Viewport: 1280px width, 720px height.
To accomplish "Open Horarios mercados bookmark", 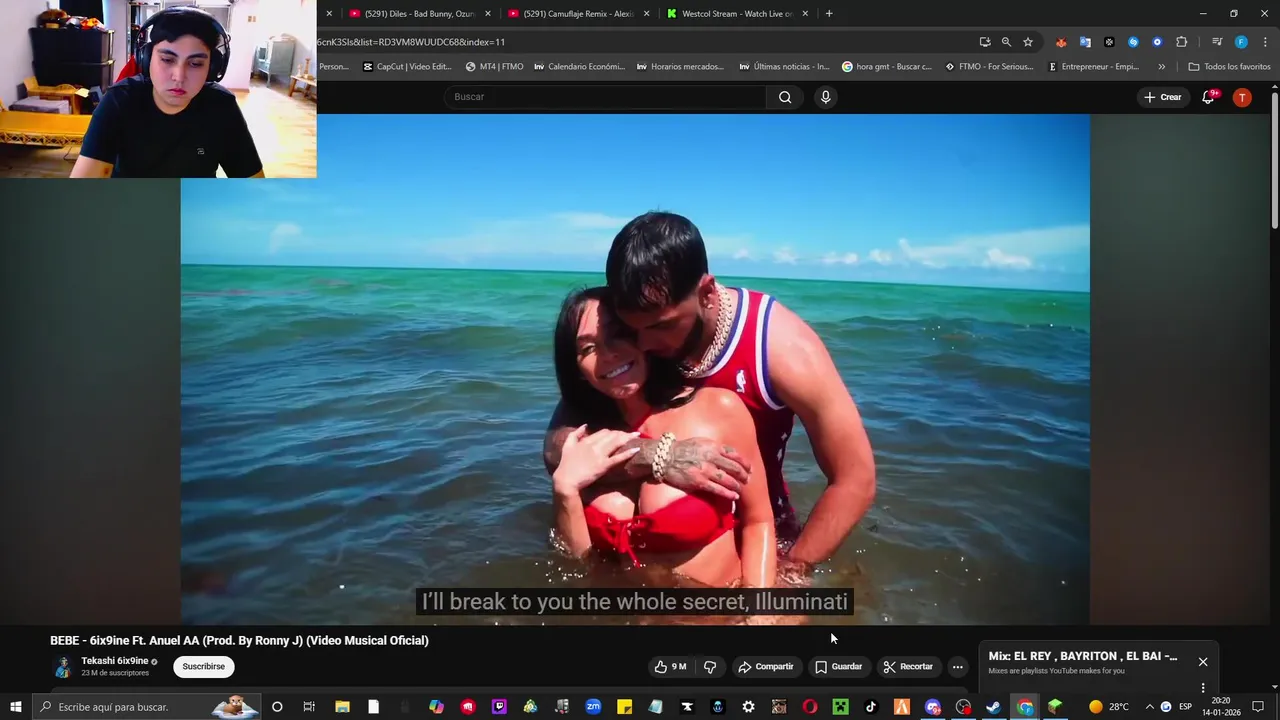I will 679,67.
